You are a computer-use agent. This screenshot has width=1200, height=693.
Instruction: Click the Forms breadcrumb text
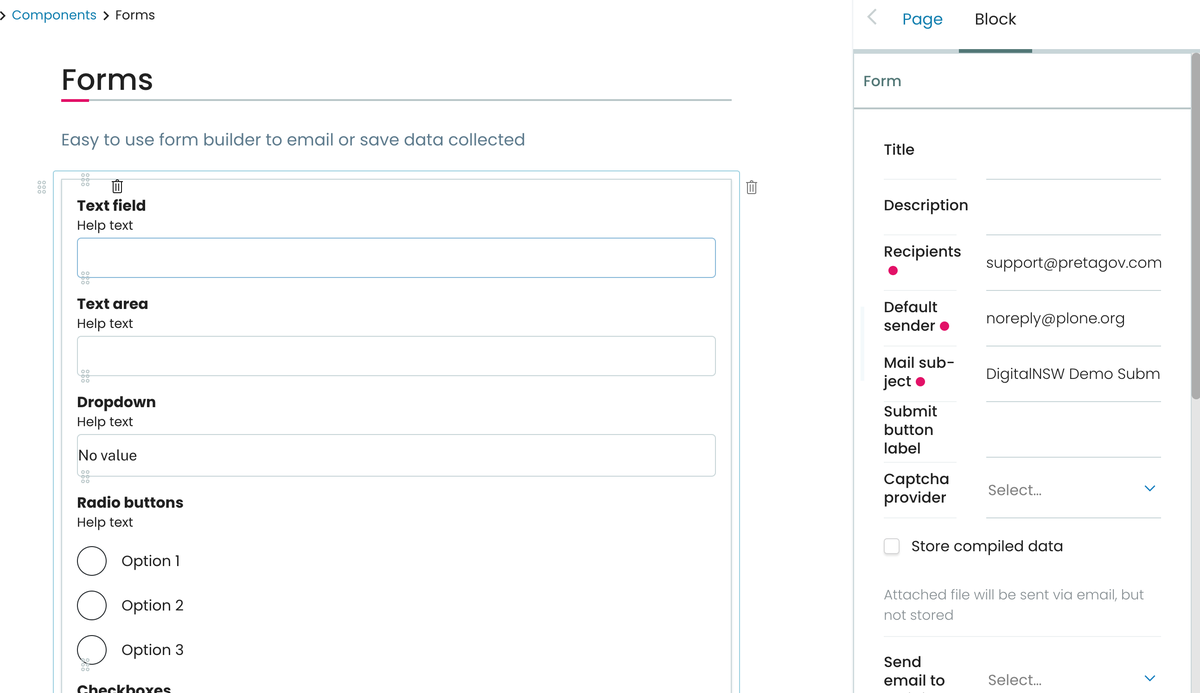[x=135, y=15]
